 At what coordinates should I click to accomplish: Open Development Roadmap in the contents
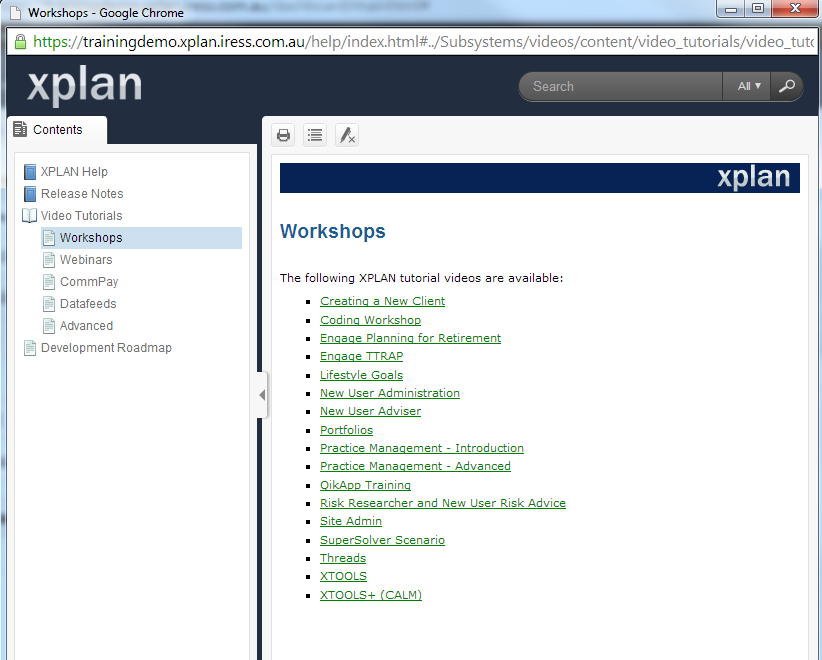coord(106,348)
